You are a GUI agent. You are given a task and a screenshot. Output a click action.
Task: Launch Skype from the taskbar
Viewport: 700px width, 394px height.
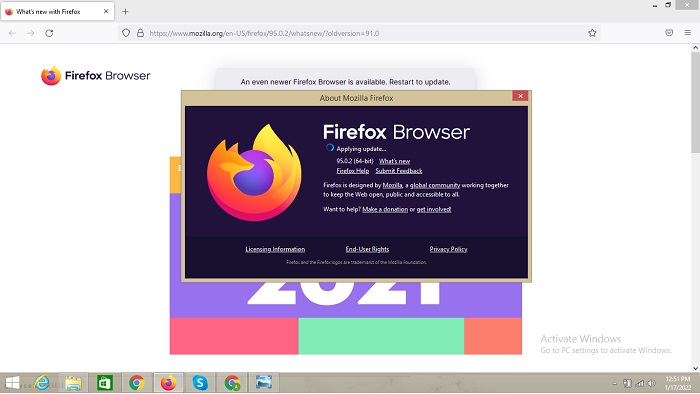pyautogui.click(x=200, y=382)
